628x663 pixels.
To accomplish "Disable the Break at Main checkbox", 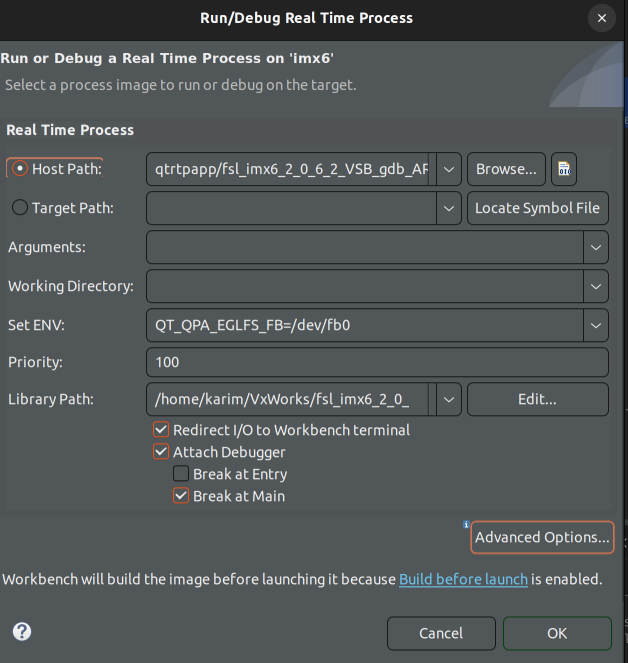I will pos(181,496).
